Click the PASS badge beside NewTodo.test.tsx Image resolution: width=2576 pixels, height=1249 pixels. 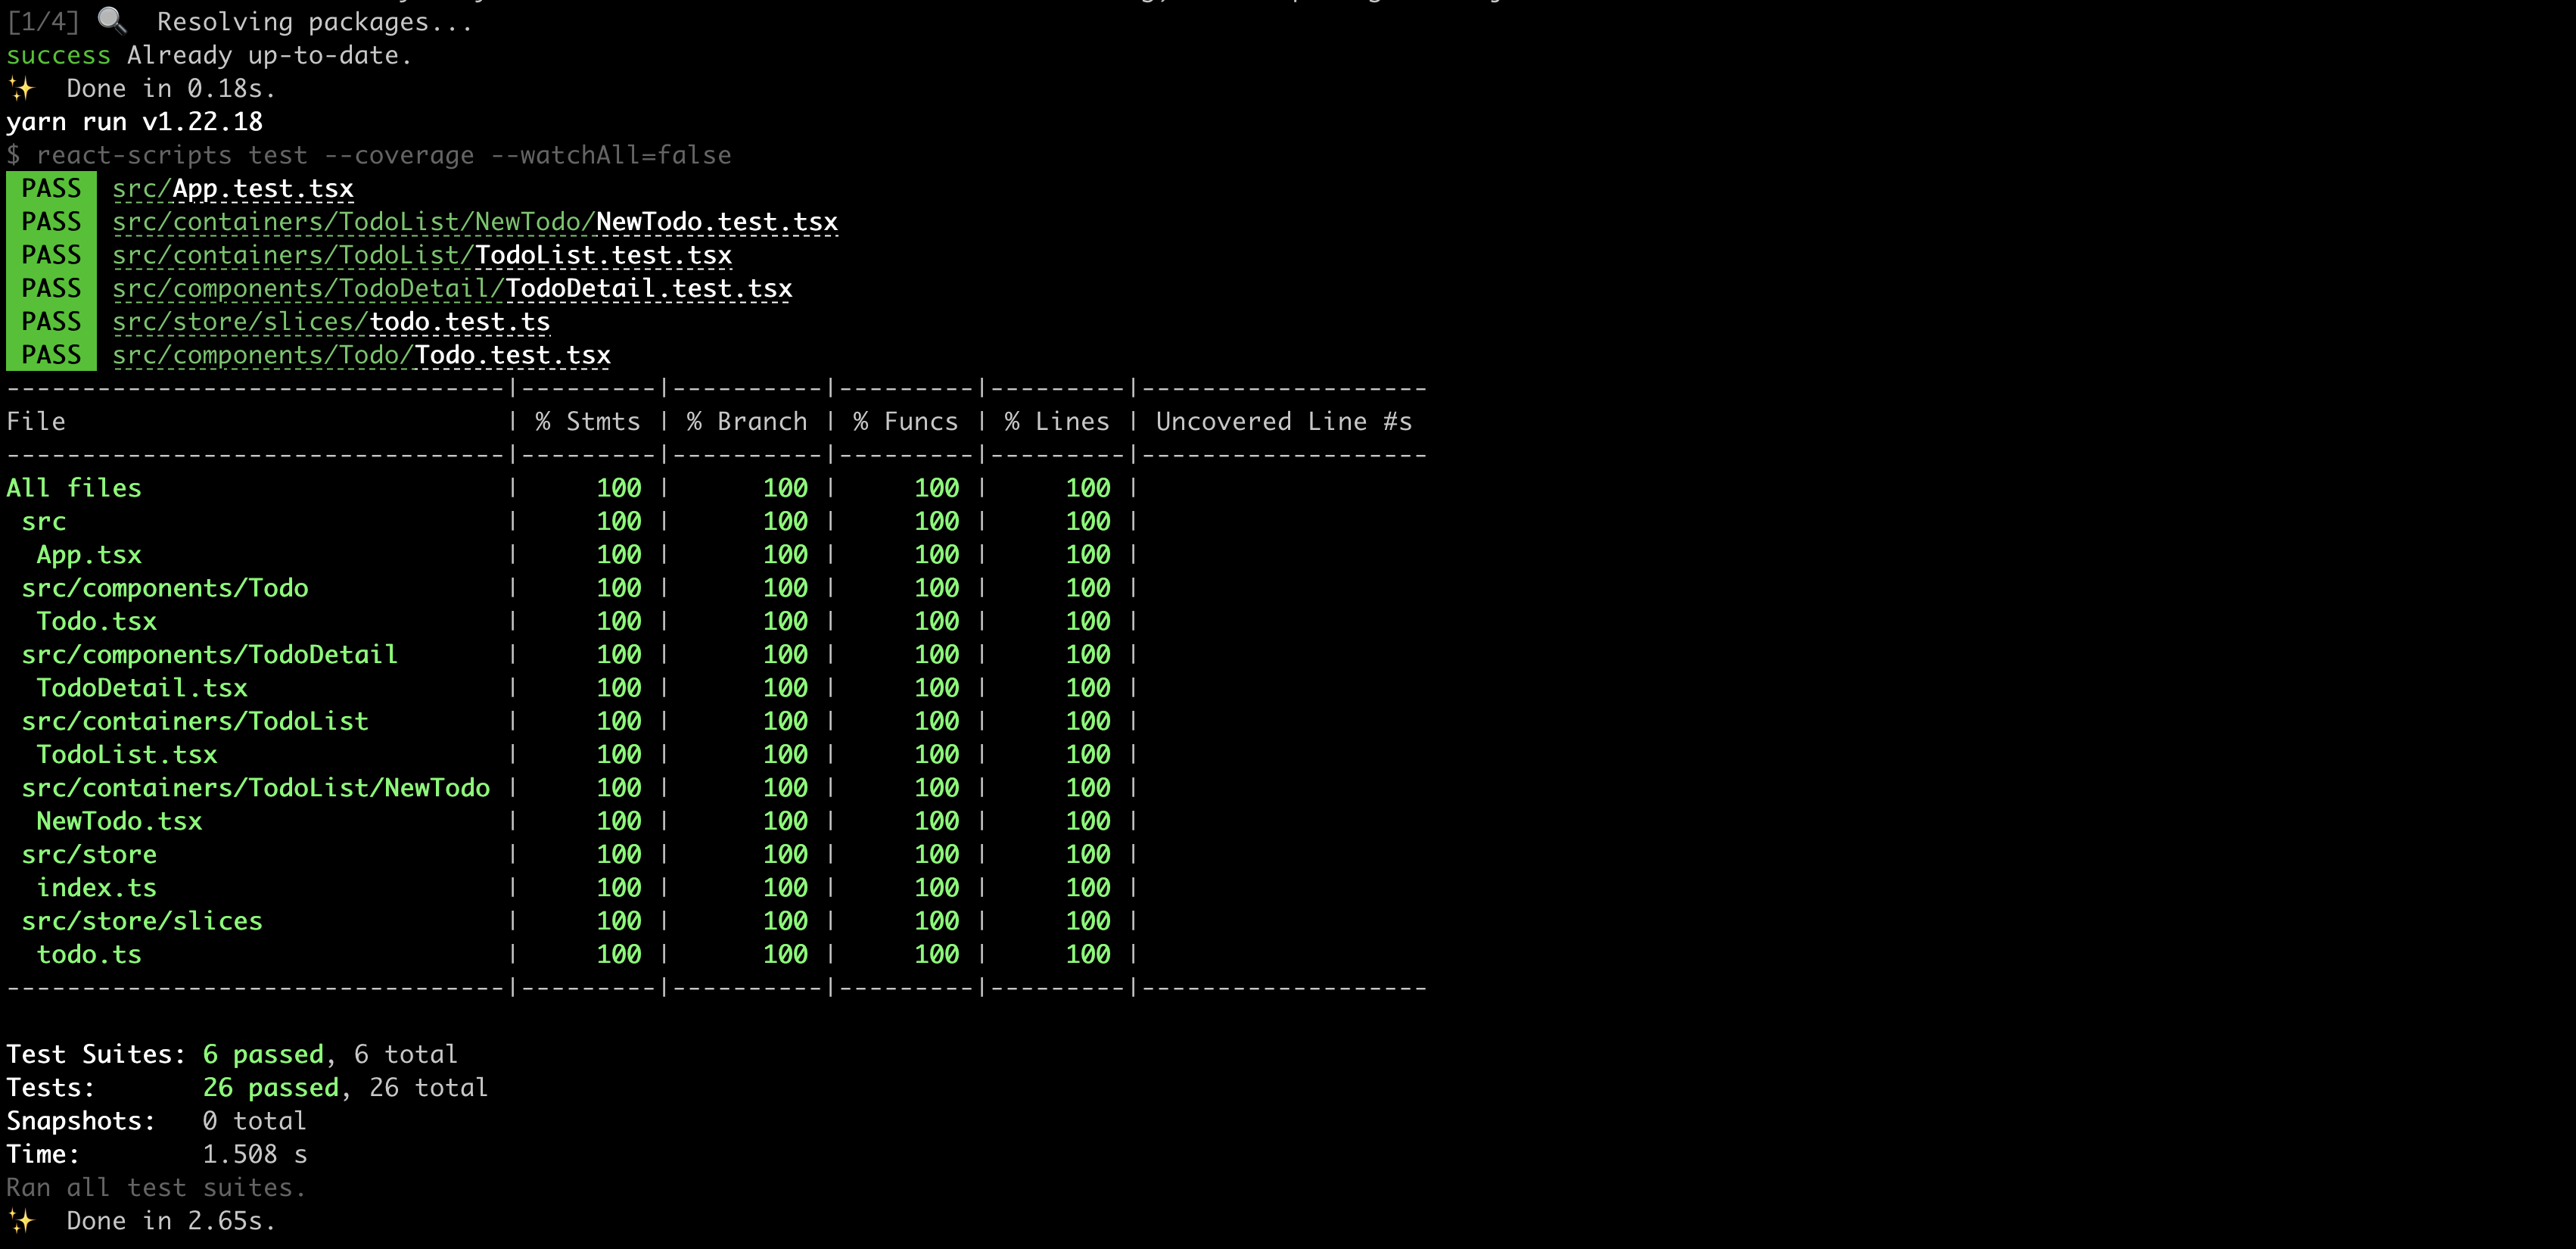click(51, 222)
